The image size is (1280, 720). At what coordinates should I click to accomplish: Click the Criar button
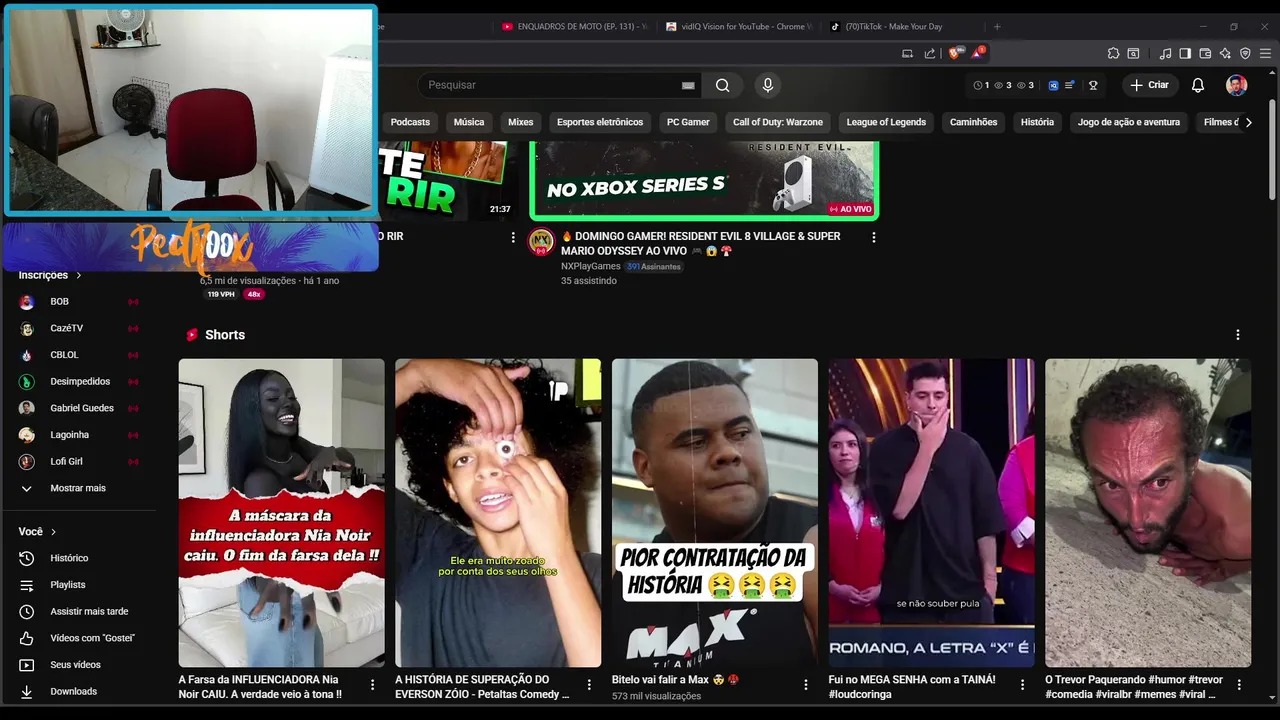(1150, 85)
